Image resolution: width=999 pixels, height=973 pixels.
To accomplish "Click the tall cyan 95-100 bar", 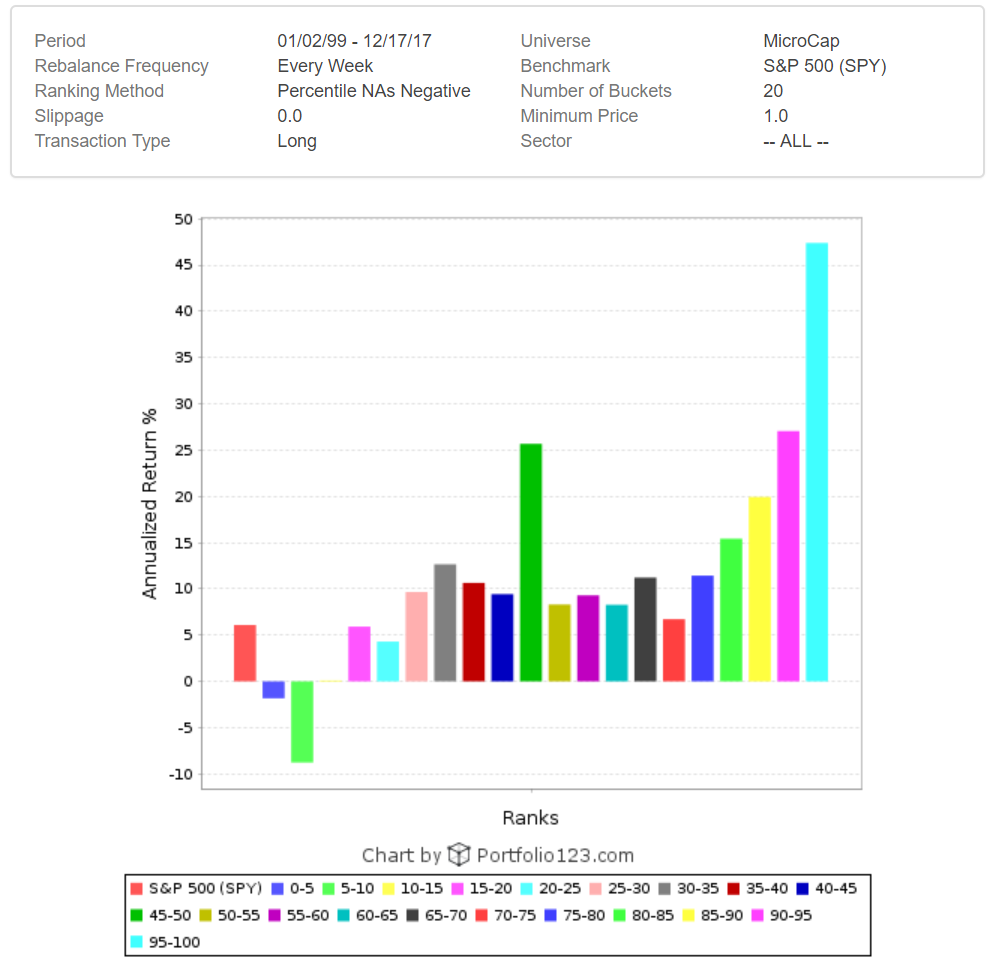I will (x=817, y=462).
